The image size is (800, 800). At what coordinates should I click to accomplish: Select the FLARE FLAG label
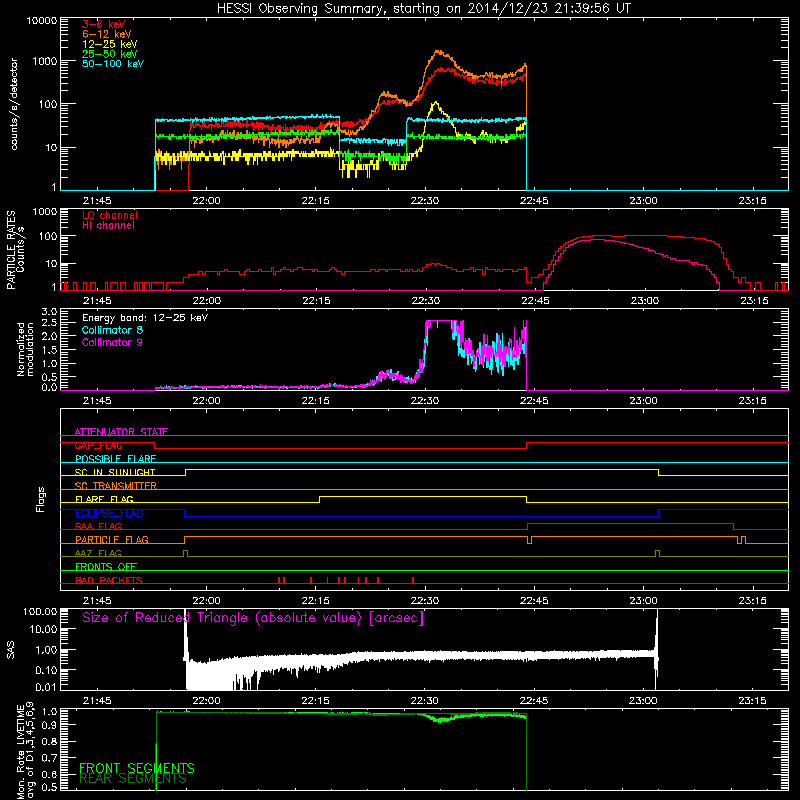tap(104, 499)
